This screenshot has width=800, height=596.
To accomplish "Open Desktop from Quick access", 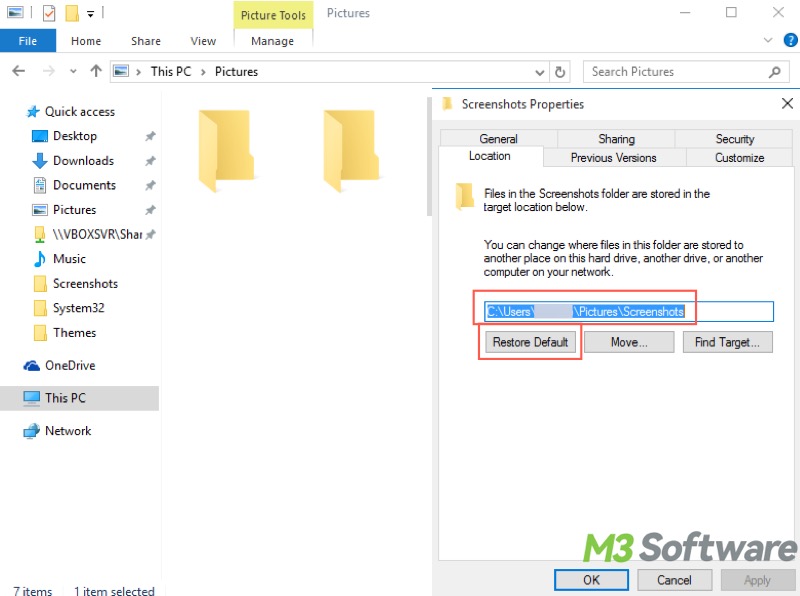I will click(x=74, y=136).
